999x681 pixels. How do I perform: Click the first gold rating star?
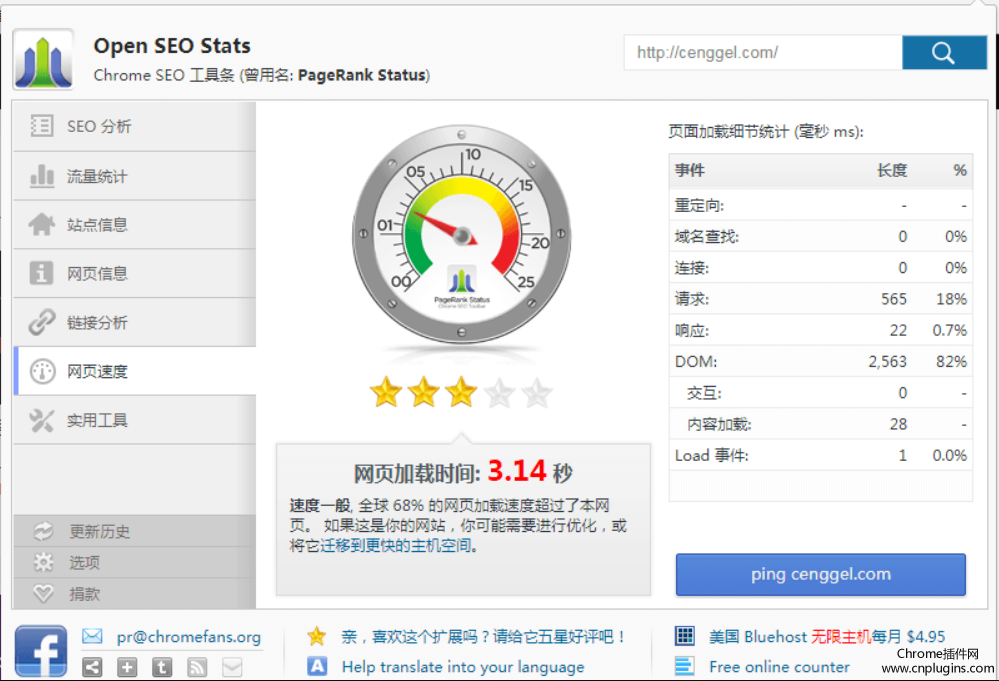tap(386, 392)
